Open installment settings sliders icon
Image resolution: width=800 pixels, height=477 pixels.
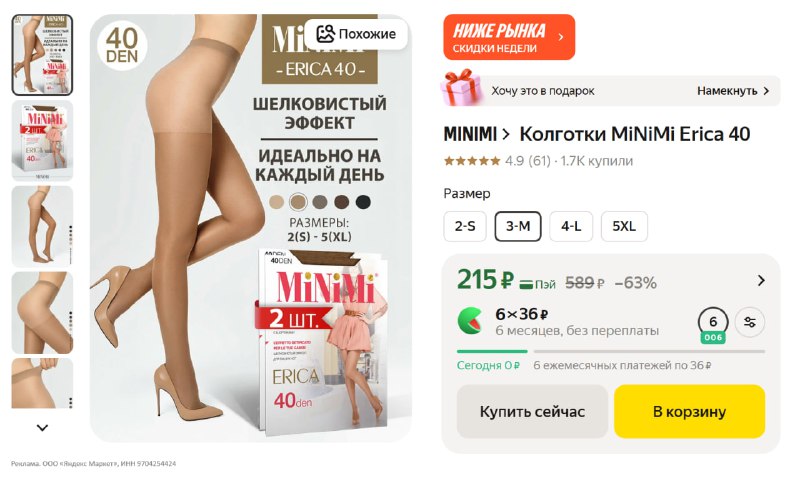pyautogui.click(x=750, y=322)
